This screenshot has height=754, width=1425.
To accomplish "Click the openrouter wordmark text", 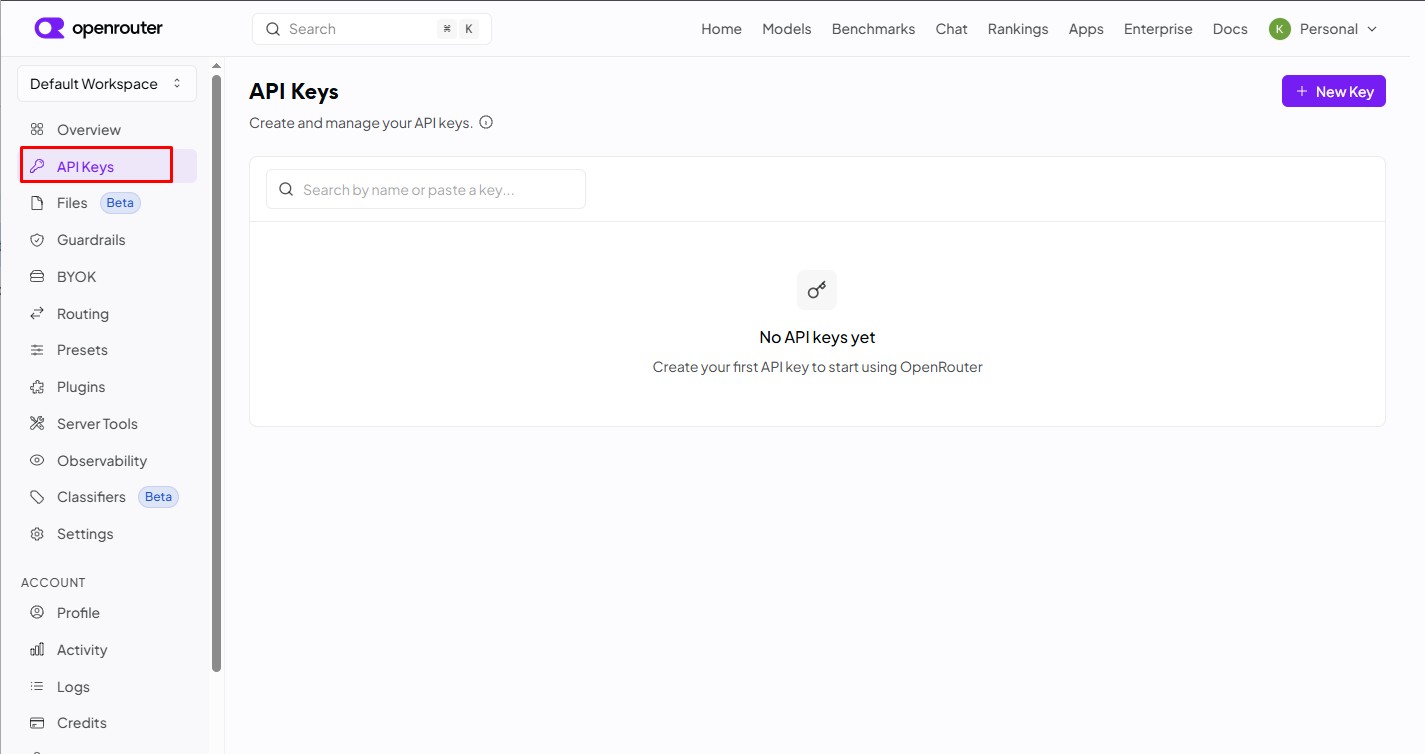I will (117, 28).
